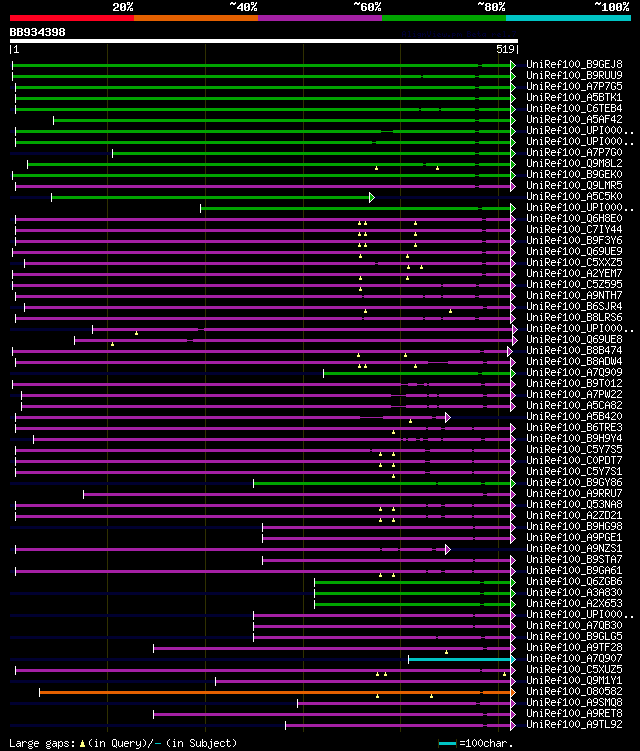The height and width of the screenshot is (751, 640).
Task: Click the cyan =100char. scale bar
Action: 447,744
